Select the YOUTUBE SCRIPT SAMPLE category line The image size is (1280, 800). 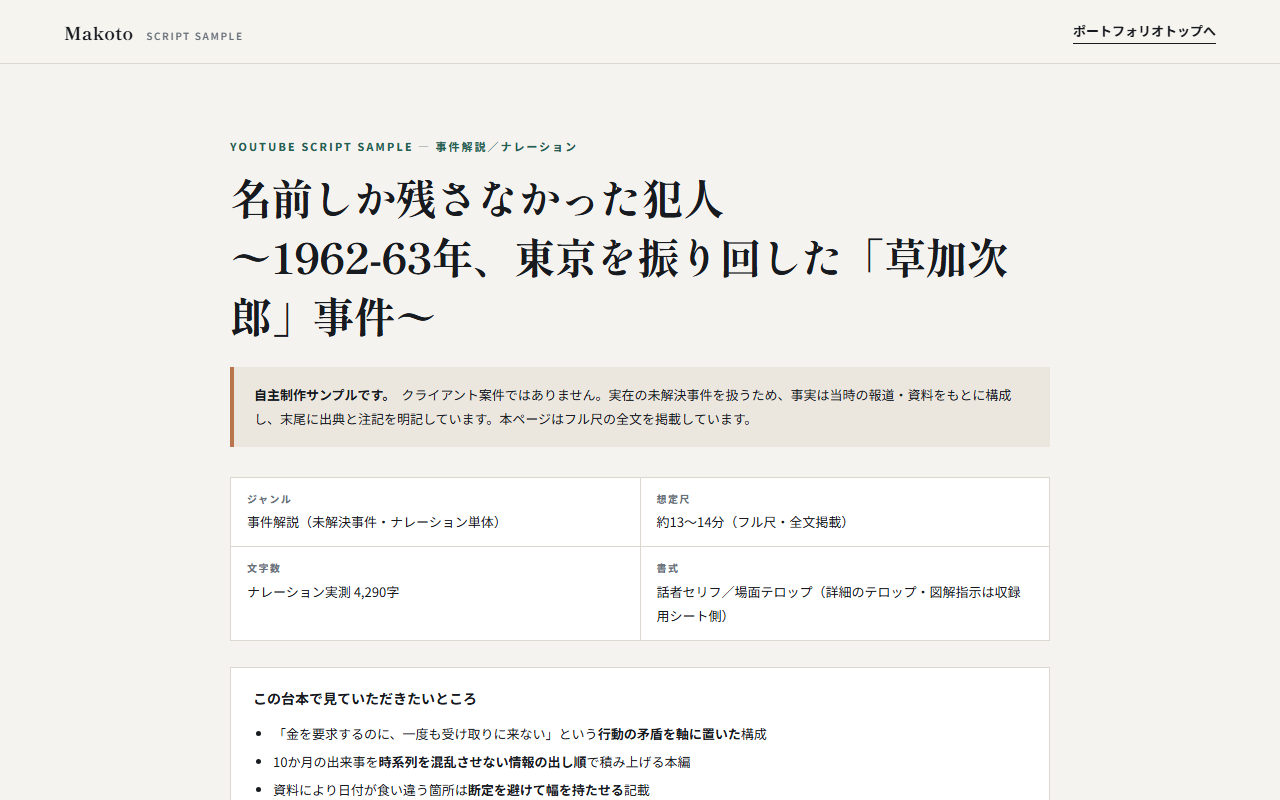[403, 147]
